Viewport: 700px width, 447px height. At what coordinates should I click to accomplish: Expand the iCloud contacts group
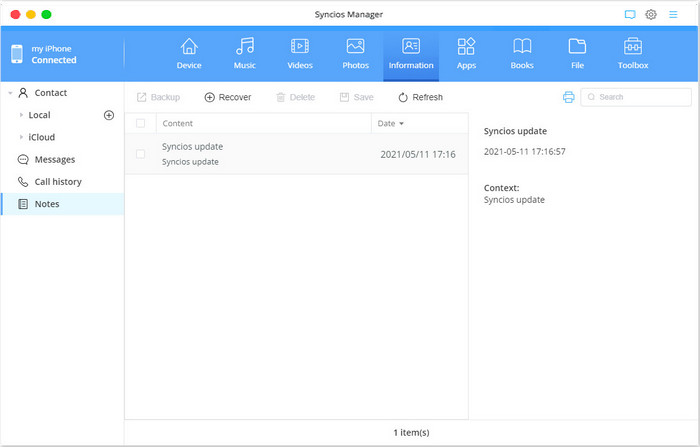tap(21, 137)
